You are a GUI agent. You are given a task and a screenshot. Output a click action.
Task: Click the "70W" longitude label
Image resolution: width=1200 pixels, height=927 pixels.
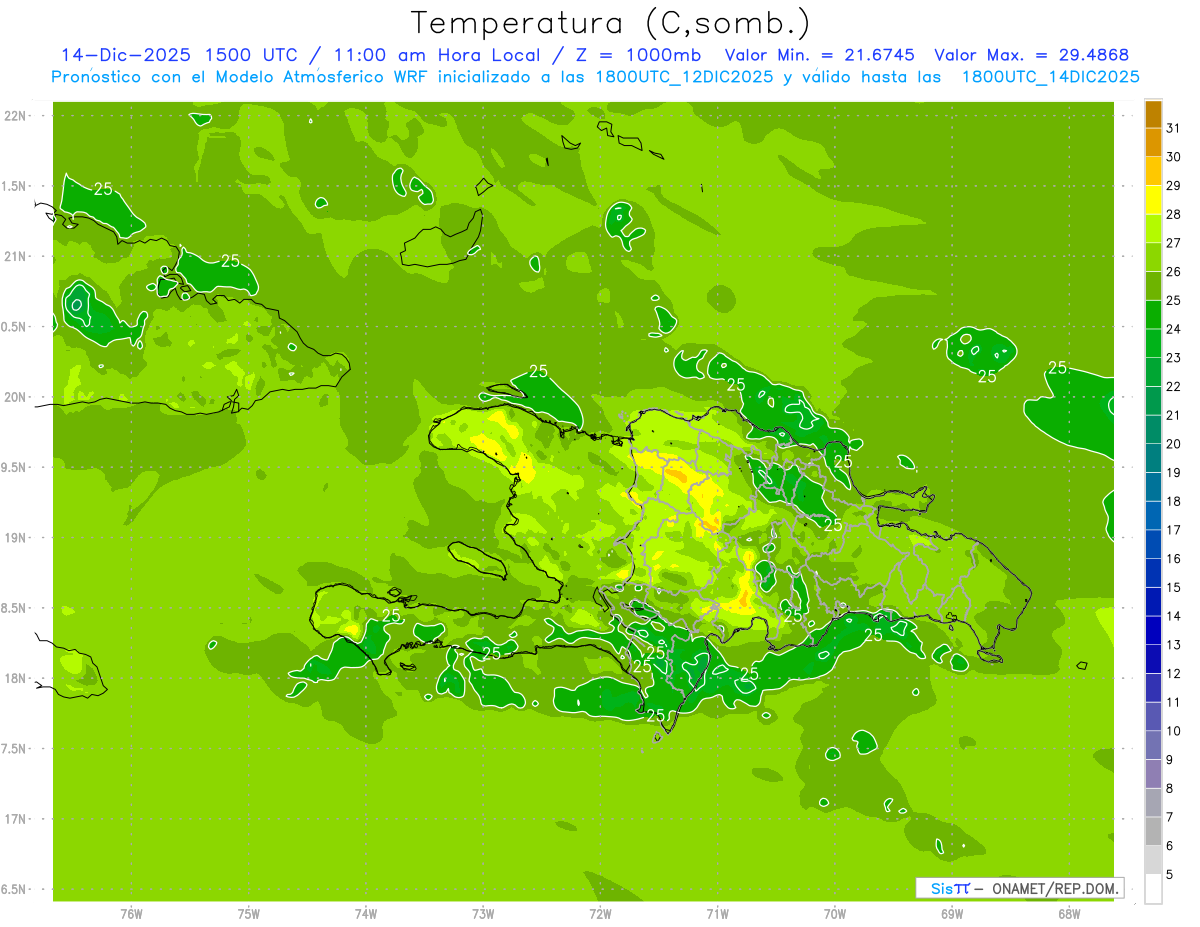pos(834,914)
